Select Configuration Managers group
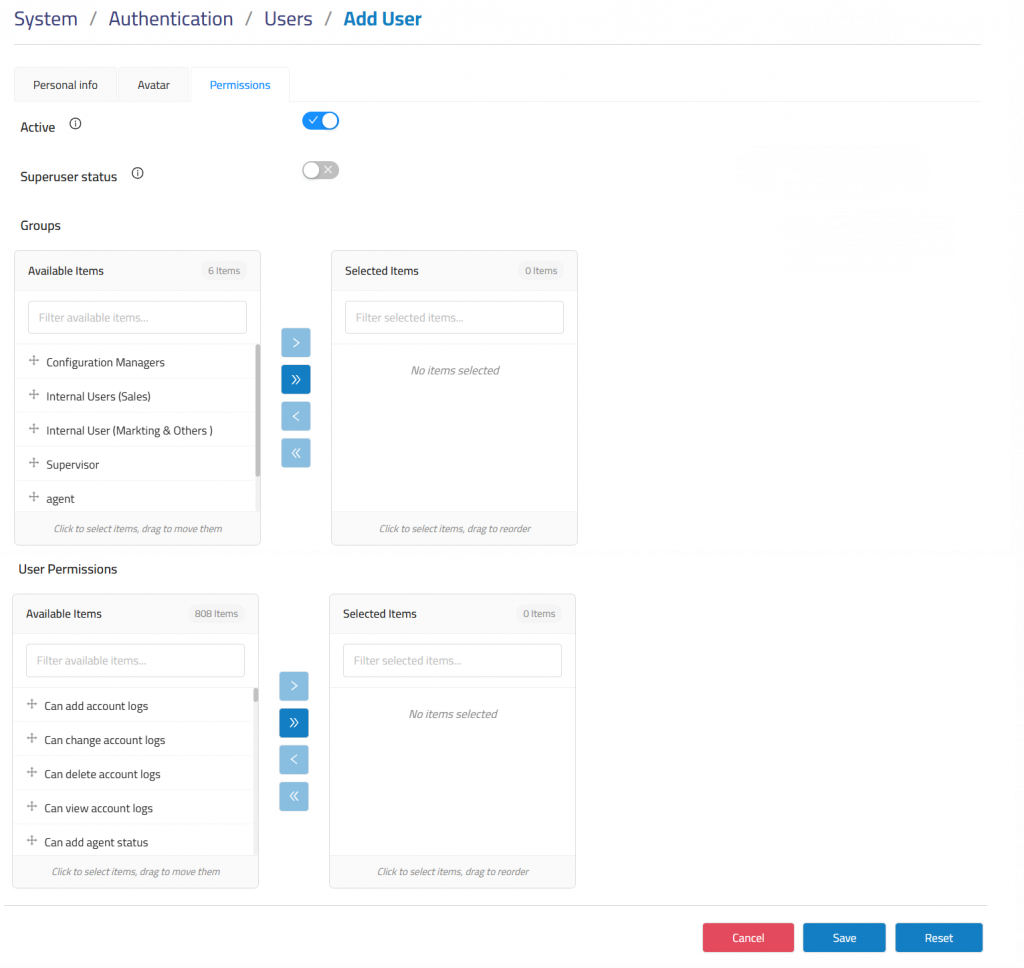Viewport: 1024px width, 968px height. click(x=135, y=362)
